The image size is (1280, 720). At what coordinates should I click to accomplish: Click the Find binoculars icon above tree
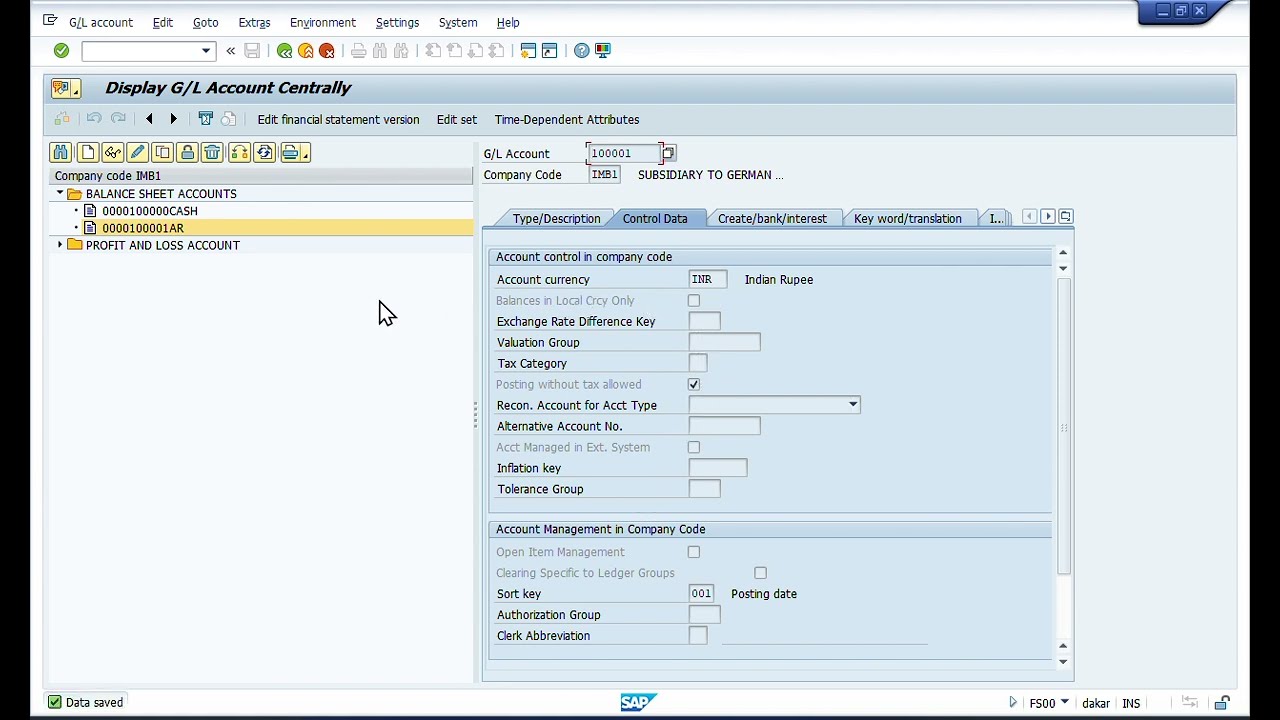click(61, 153)
